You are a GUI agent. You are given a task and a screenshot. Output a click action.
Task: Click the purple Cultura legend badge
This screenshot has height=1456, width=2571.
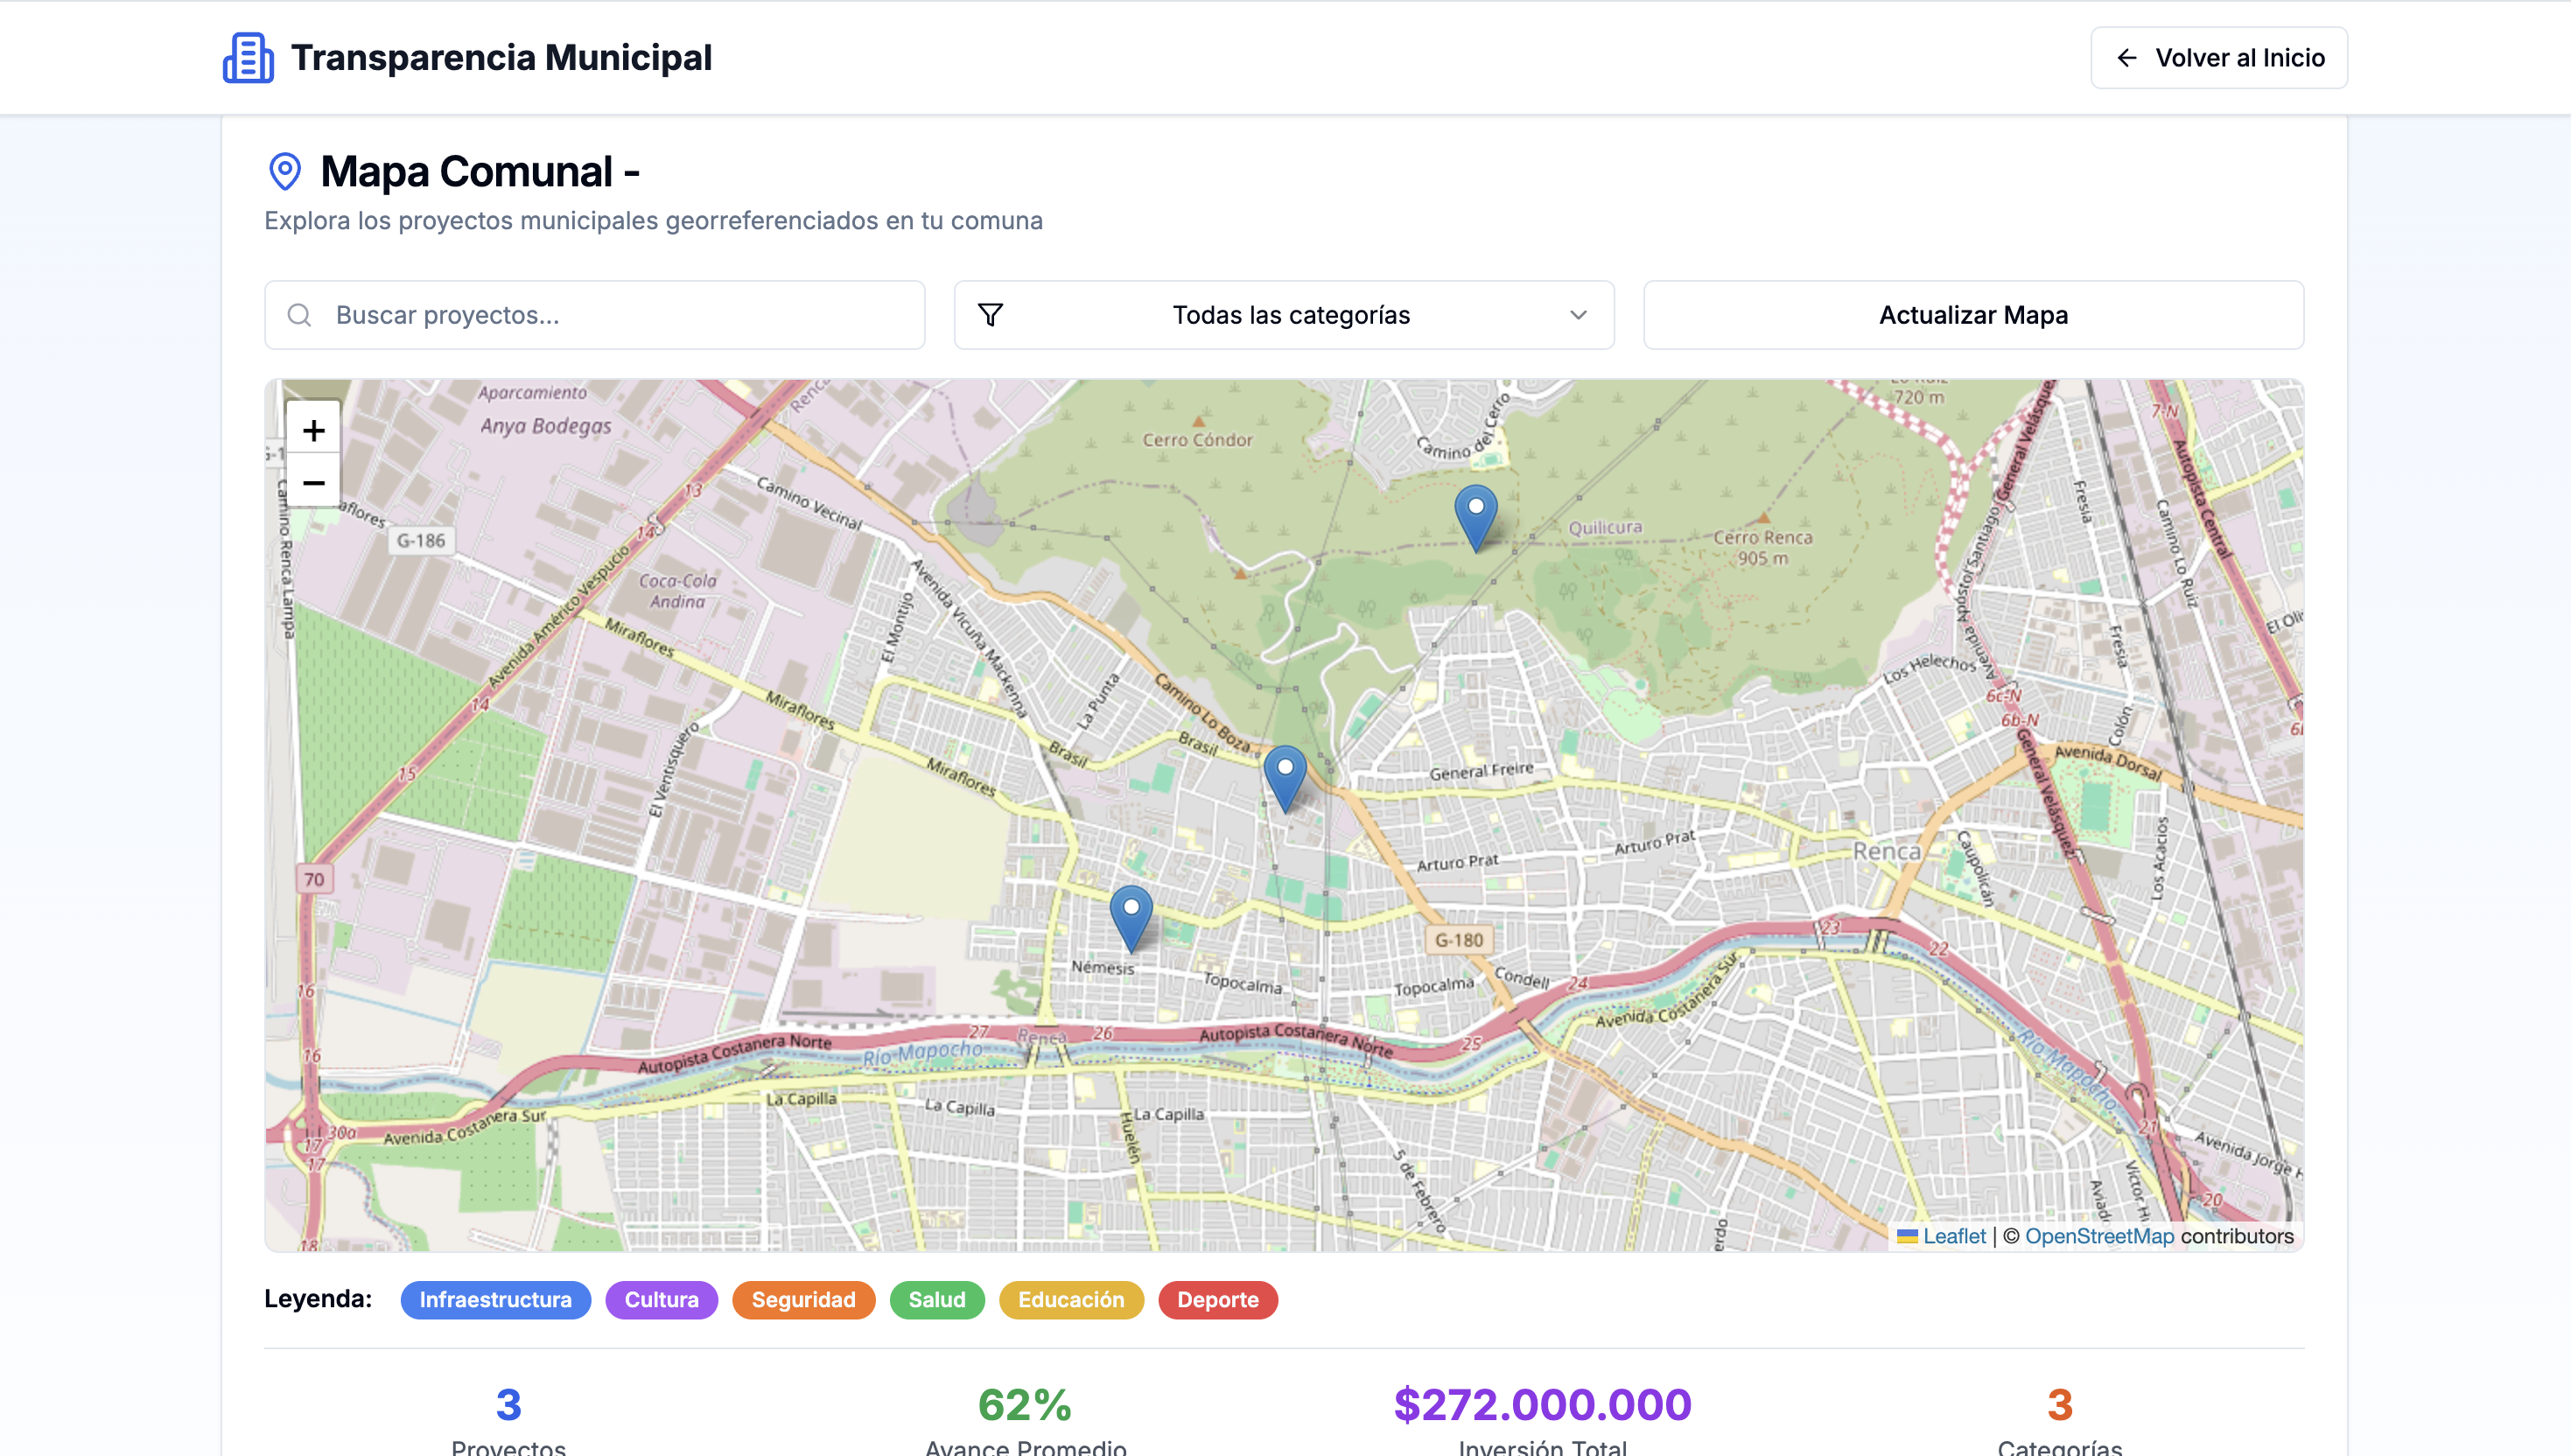point(661,1299)
